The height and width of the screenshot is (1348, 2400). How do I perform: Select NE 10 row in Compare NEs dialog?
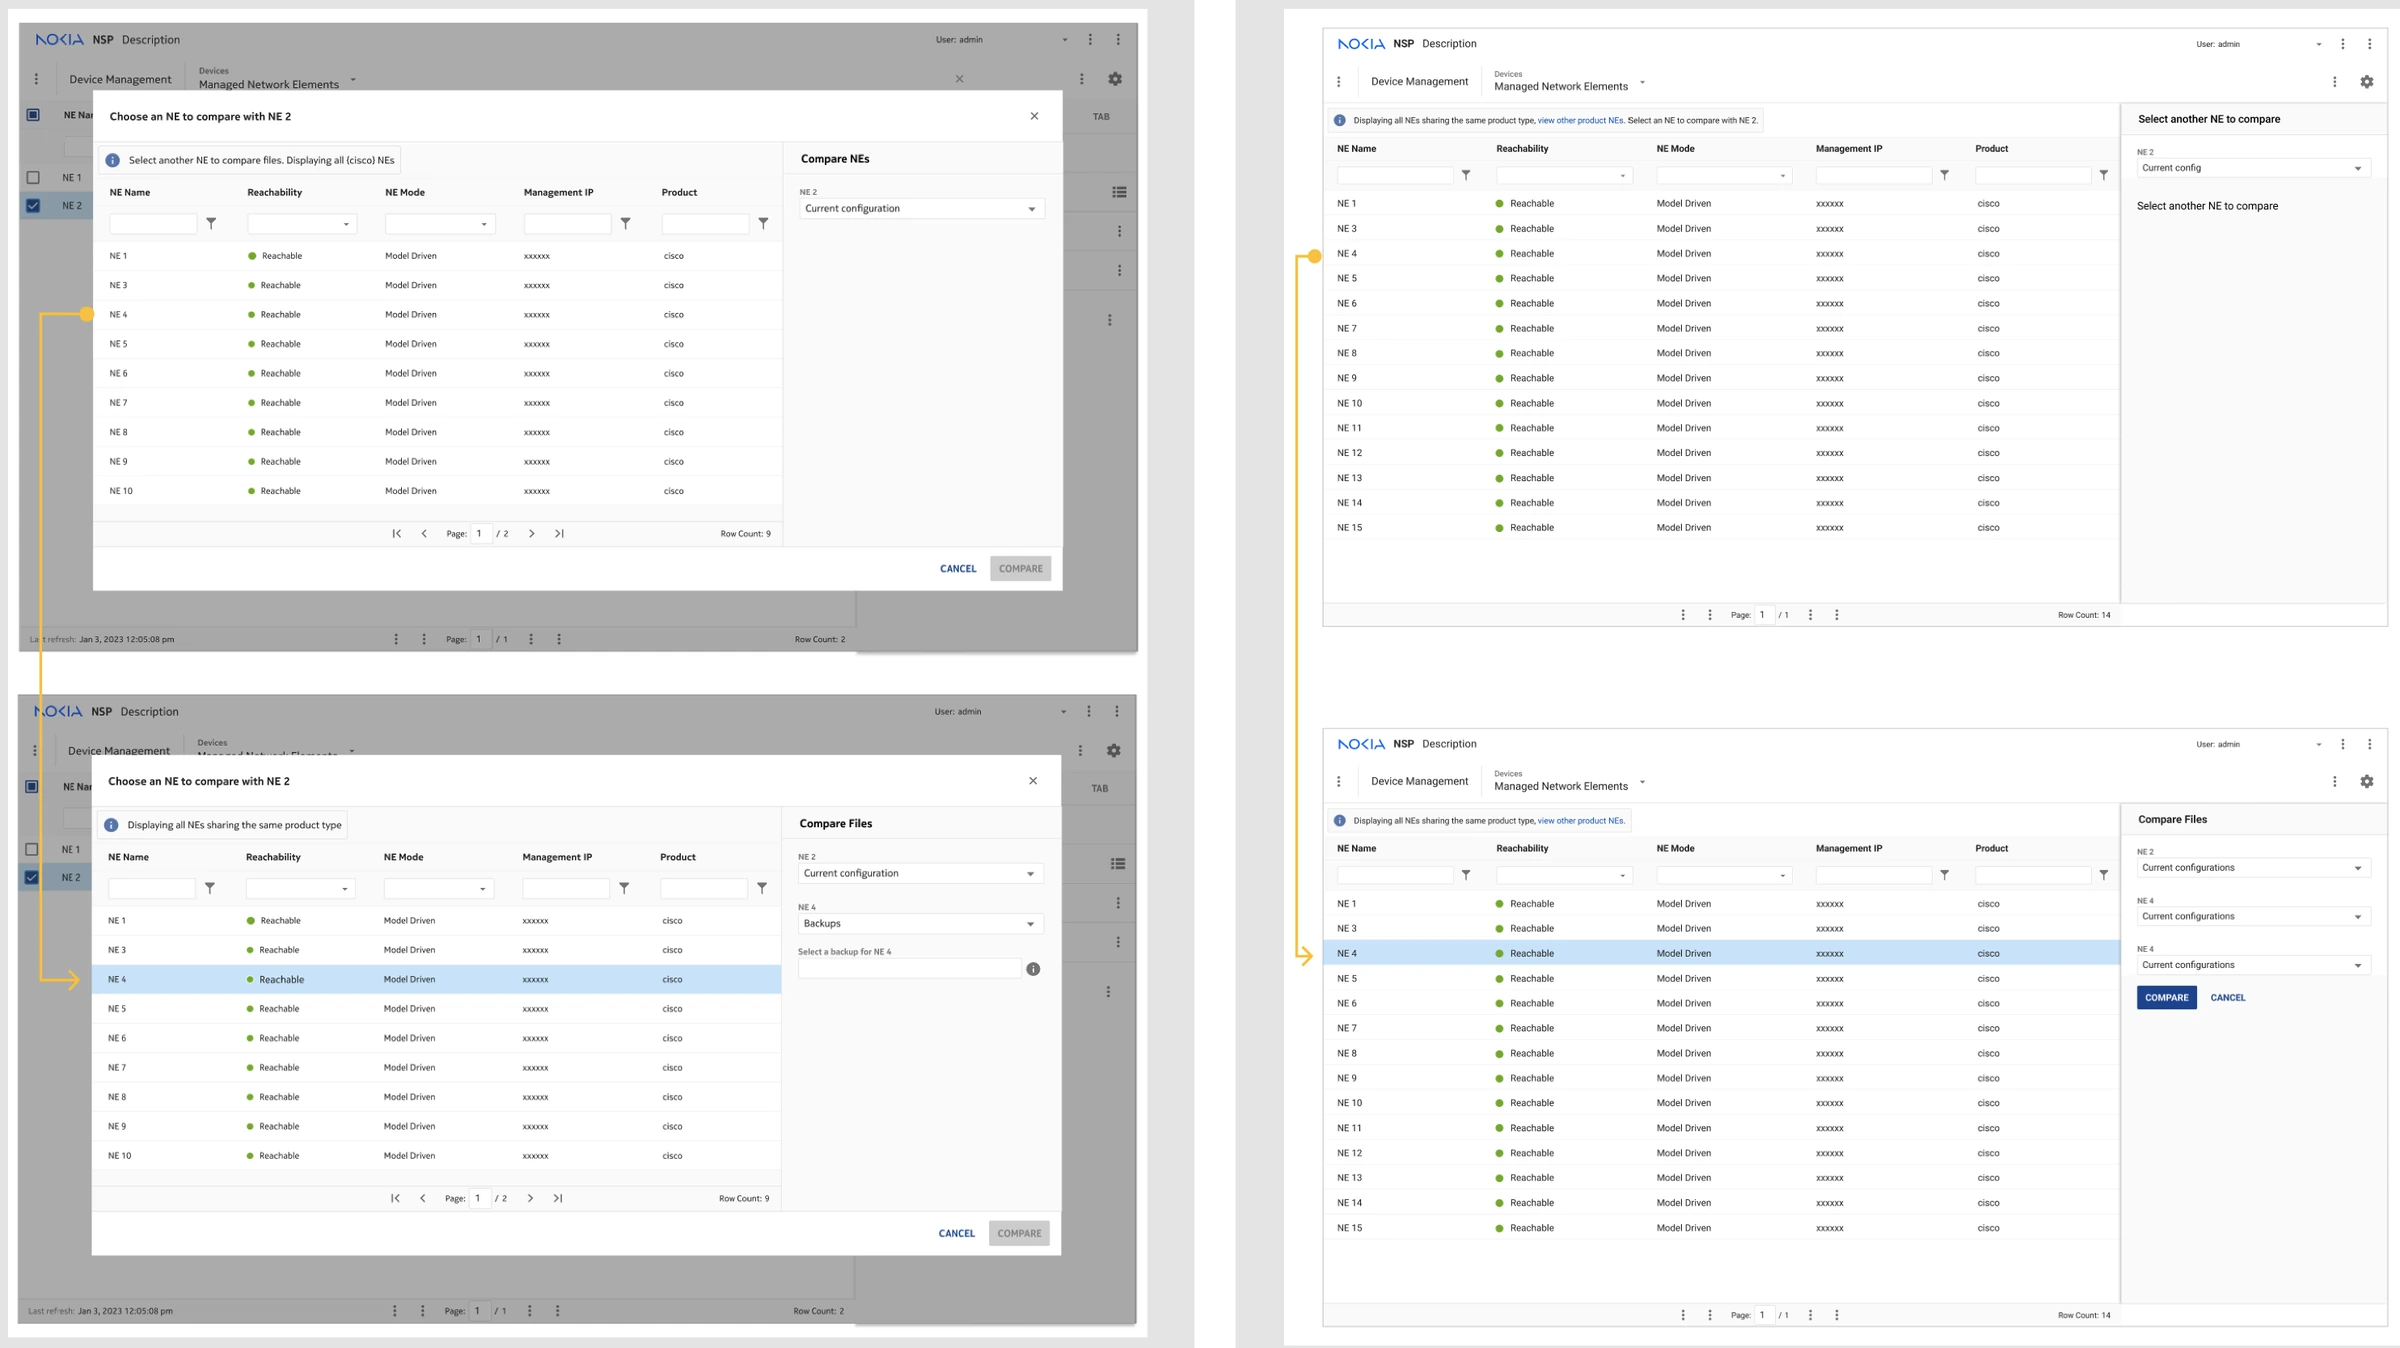(437, 491)
